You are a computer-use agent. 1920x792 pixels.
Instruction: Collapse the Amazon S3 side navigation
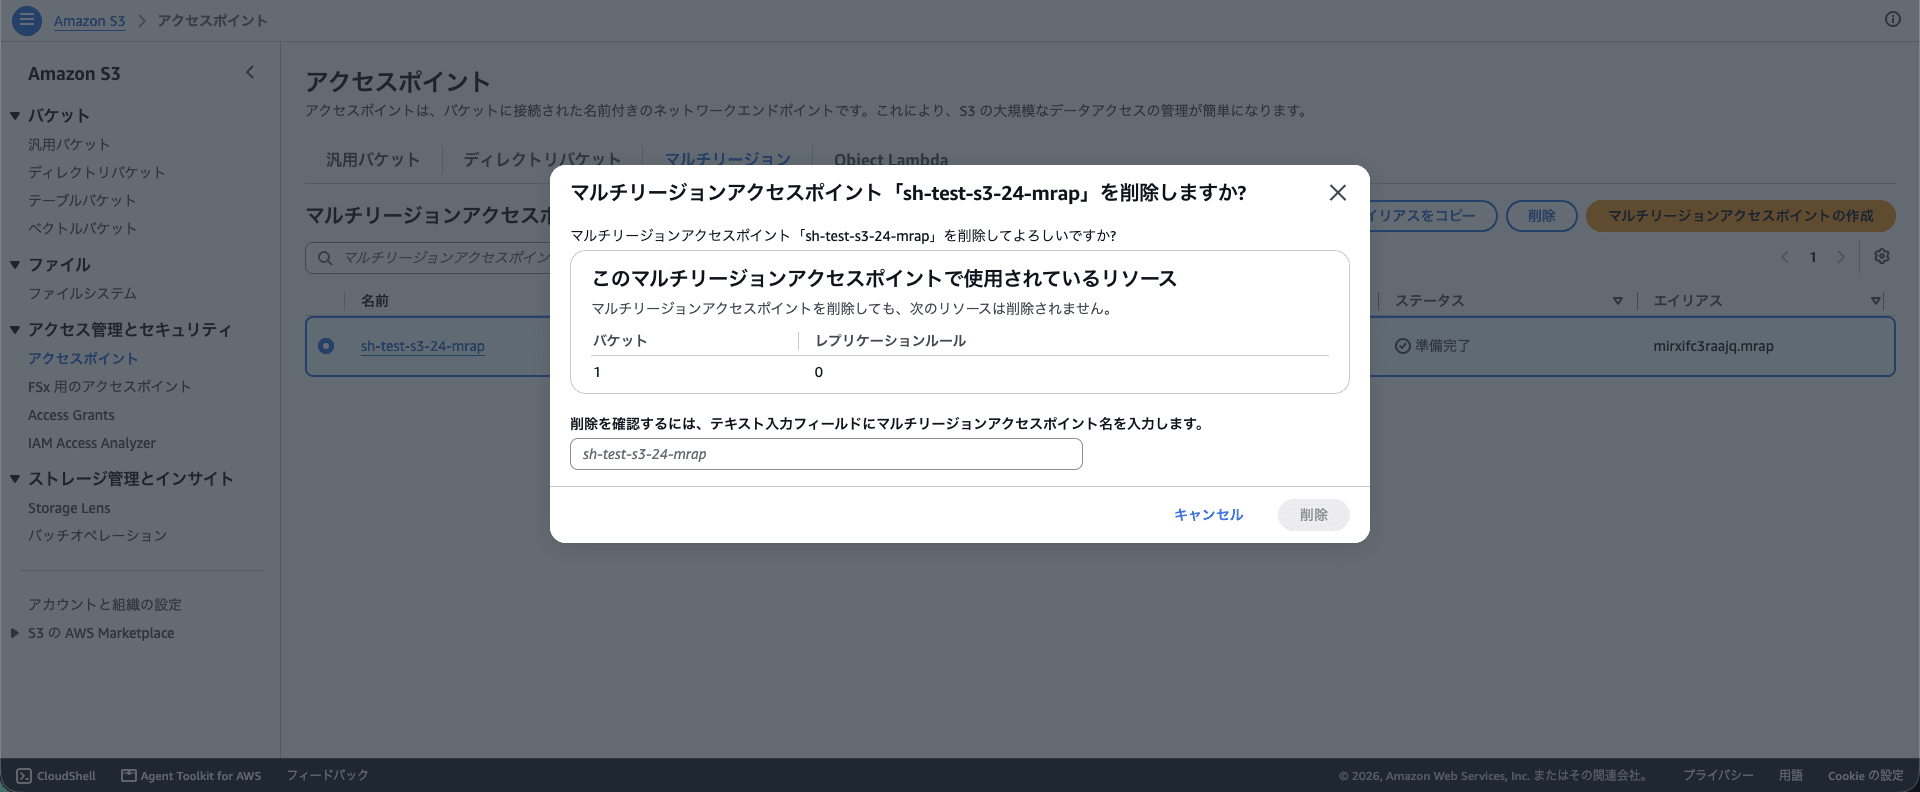(x=250, y=72)
